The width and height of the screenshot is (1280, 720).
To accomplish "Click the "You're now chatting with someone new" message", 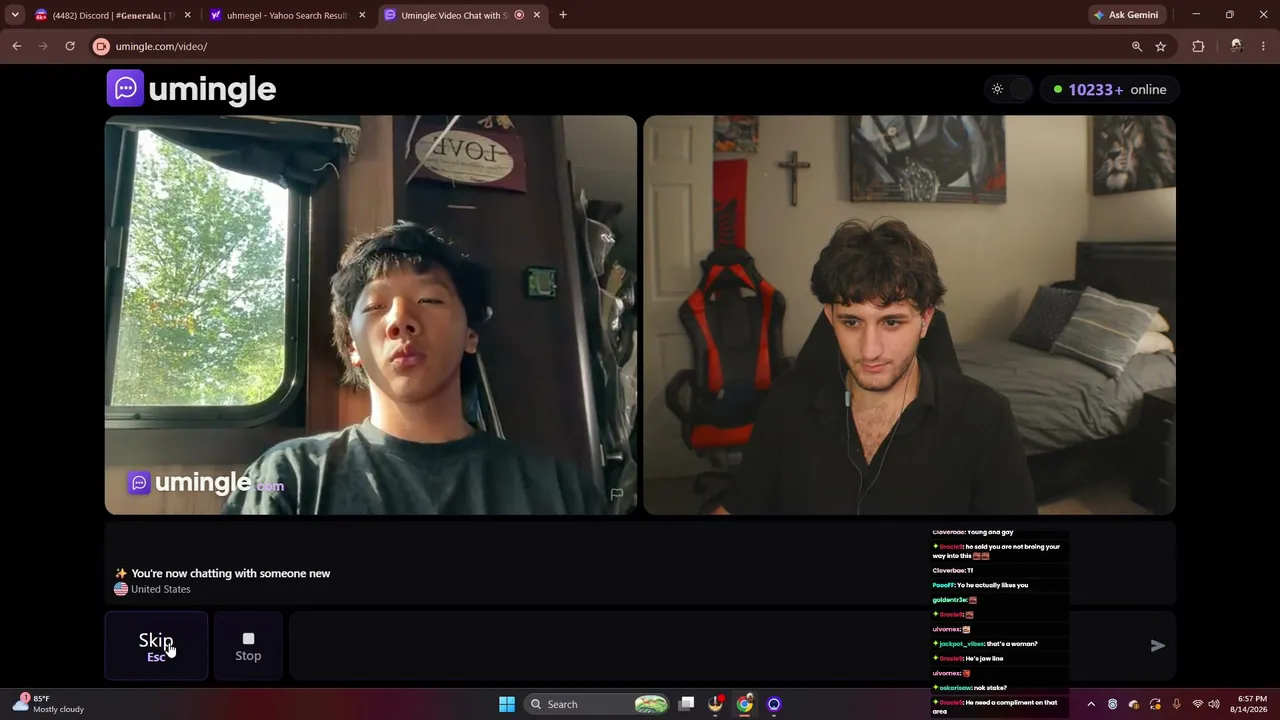I will (x=222, y=573).
